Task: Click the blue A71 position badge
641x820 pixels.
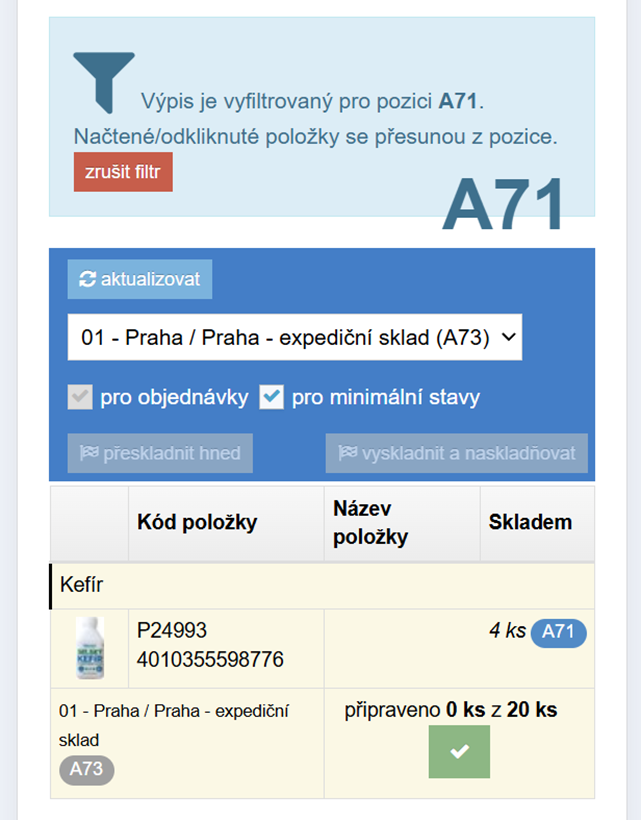Action: (x=558, y=633)
